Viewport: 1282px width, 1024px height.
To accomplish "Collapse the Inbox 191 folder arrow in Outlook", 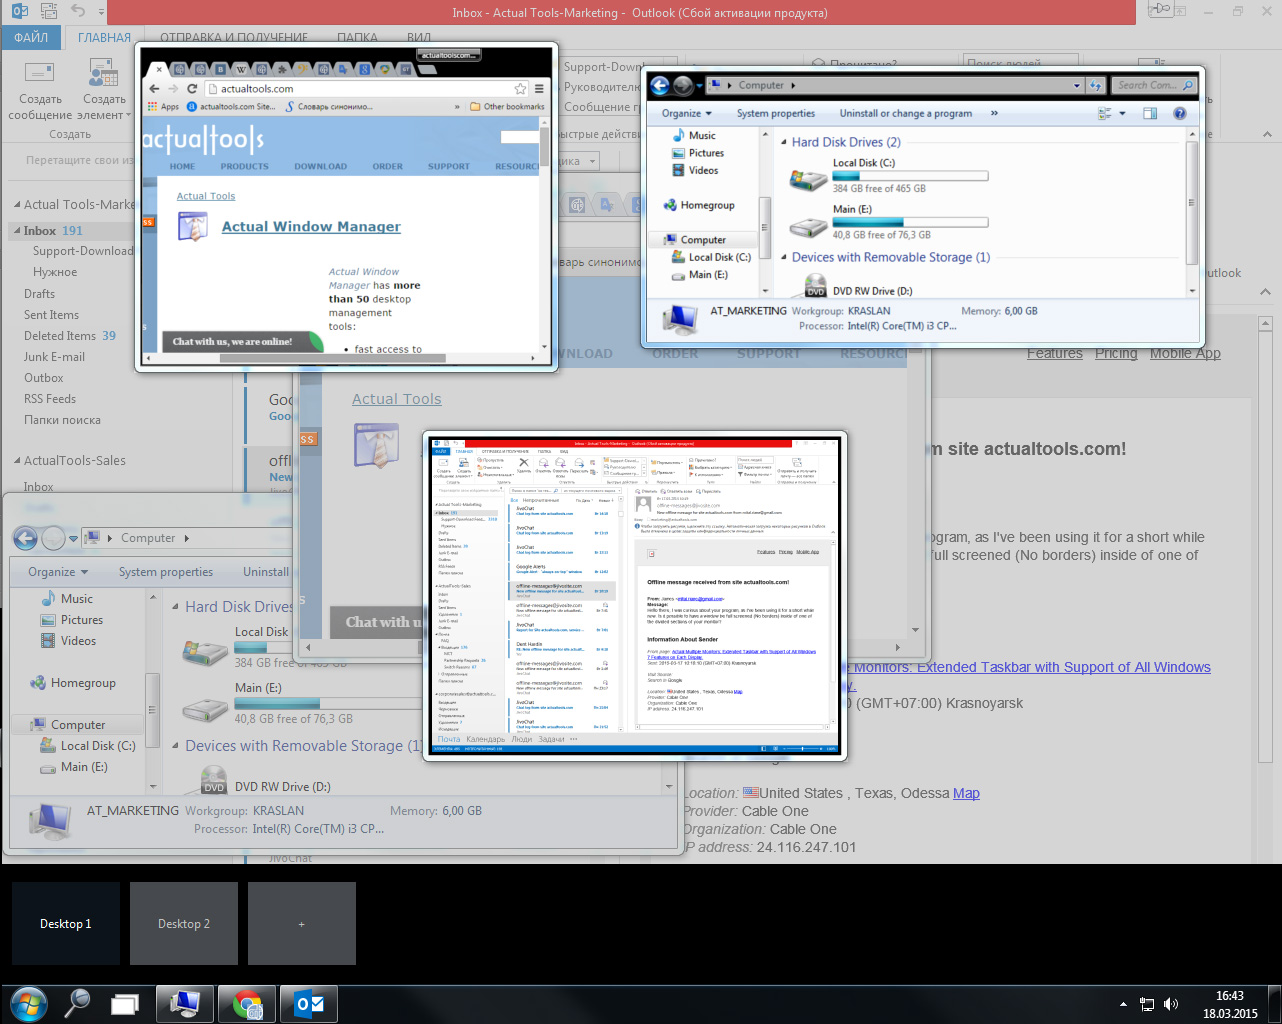I will click(16, 230).
